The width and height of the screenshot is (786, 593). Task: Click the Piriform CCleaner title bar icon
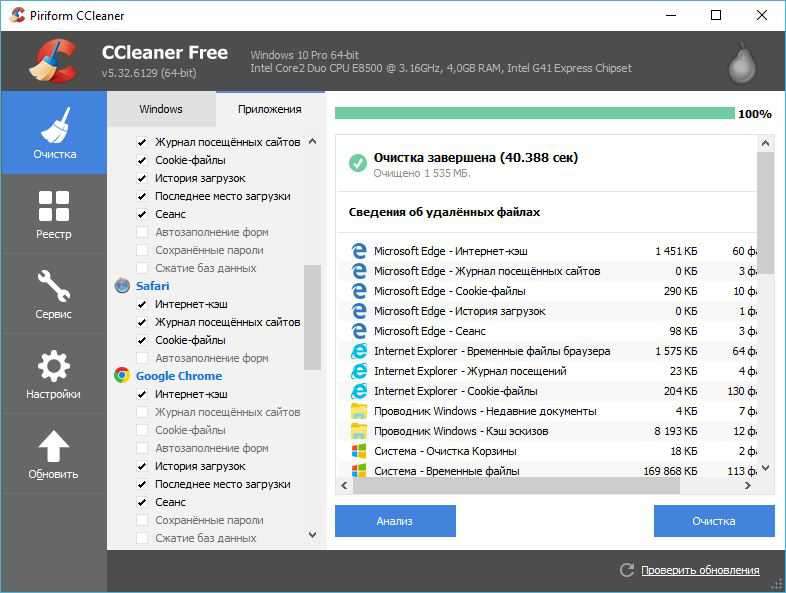pos(18,15)
